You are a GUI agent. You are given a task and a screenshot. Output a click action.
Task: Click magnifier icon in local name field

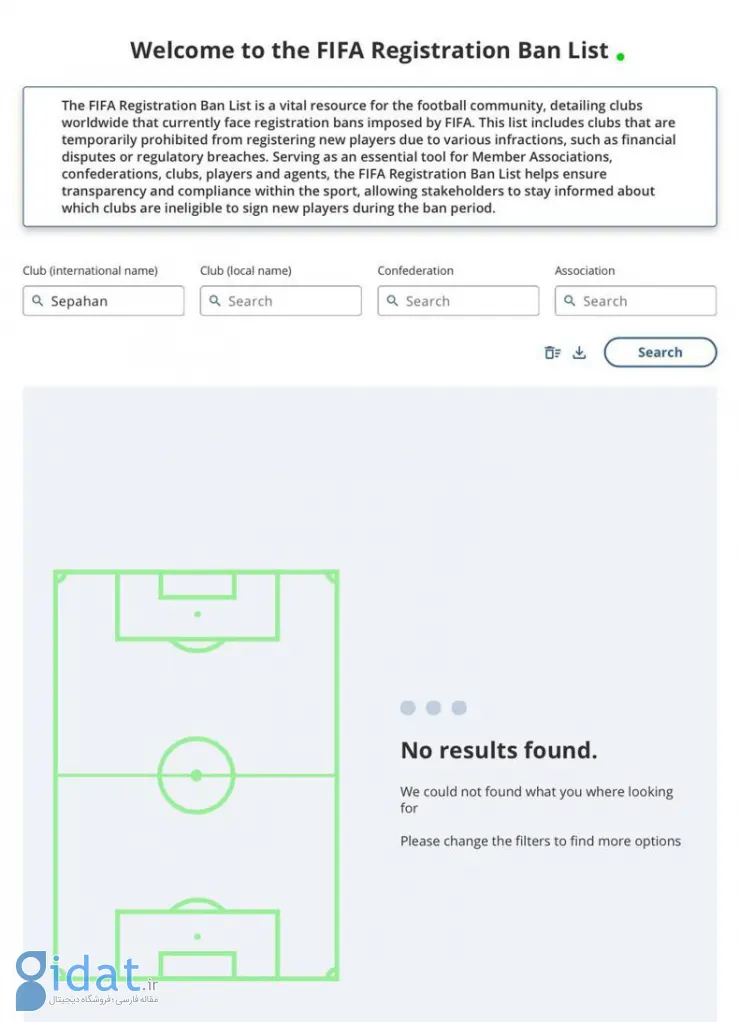(x=215, y=300)
